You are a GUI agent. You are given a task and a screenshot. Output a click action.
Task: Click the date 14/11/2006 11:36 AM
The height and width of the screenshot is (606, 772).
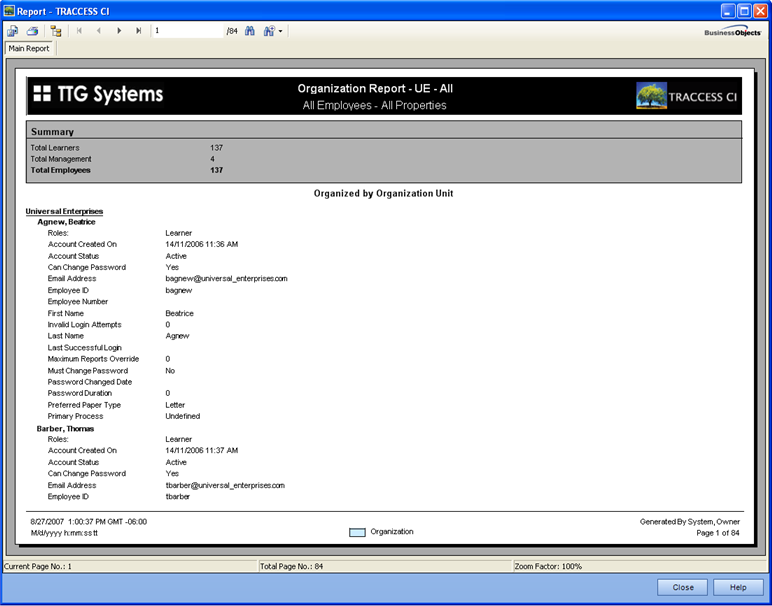202,244
